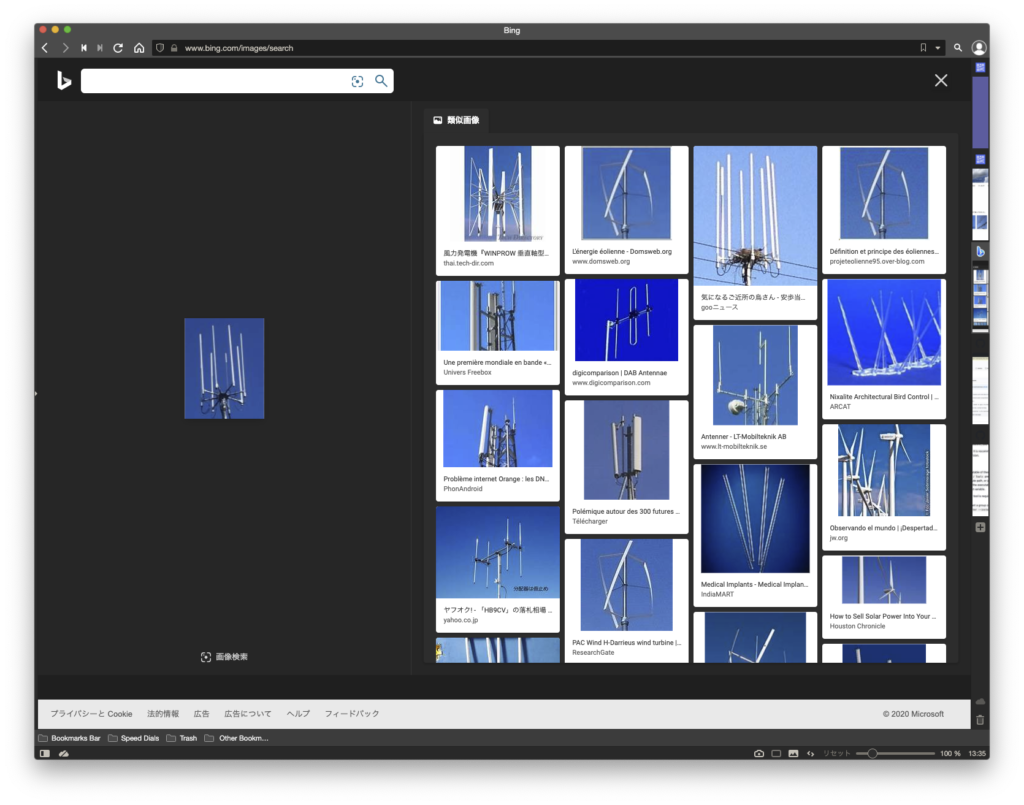Select the 類似画像 tab
This screenshot has height=805, width=1024.
[456, 120]
